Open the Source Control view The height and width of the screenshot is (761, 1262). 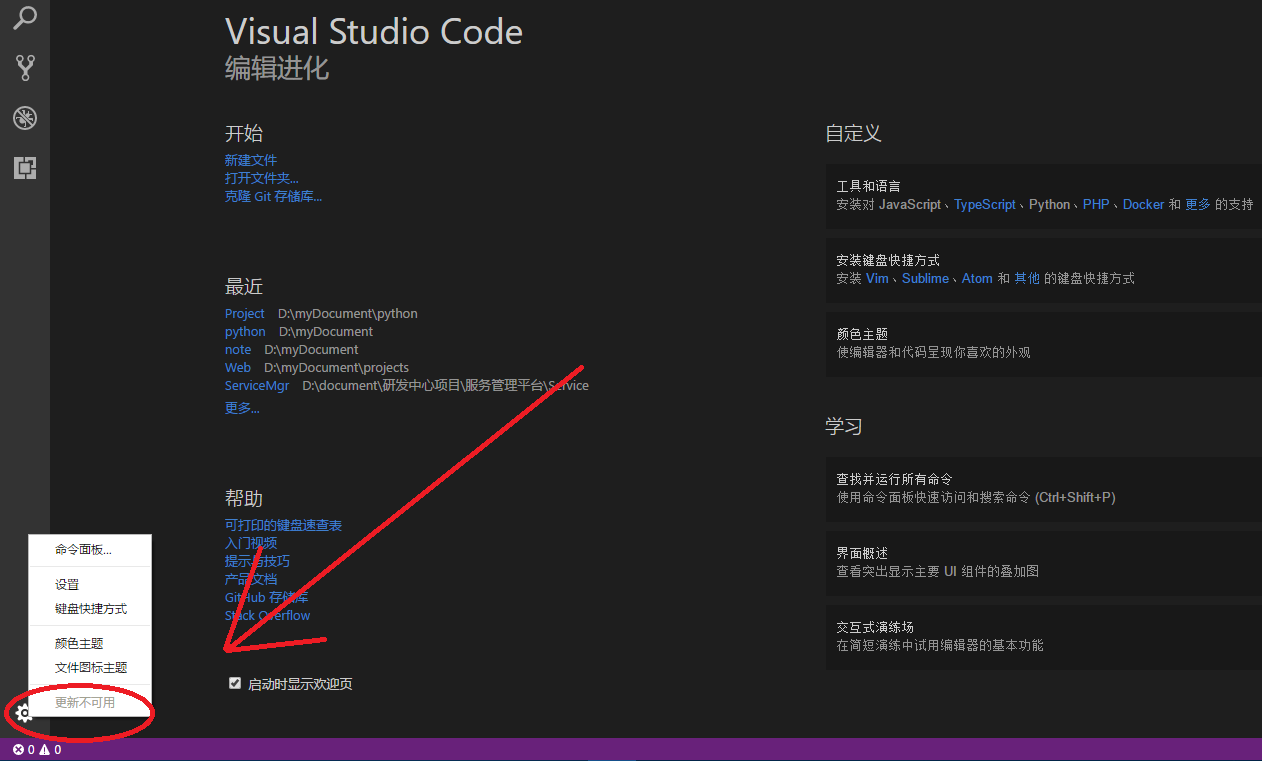click(x=24, y=68)
